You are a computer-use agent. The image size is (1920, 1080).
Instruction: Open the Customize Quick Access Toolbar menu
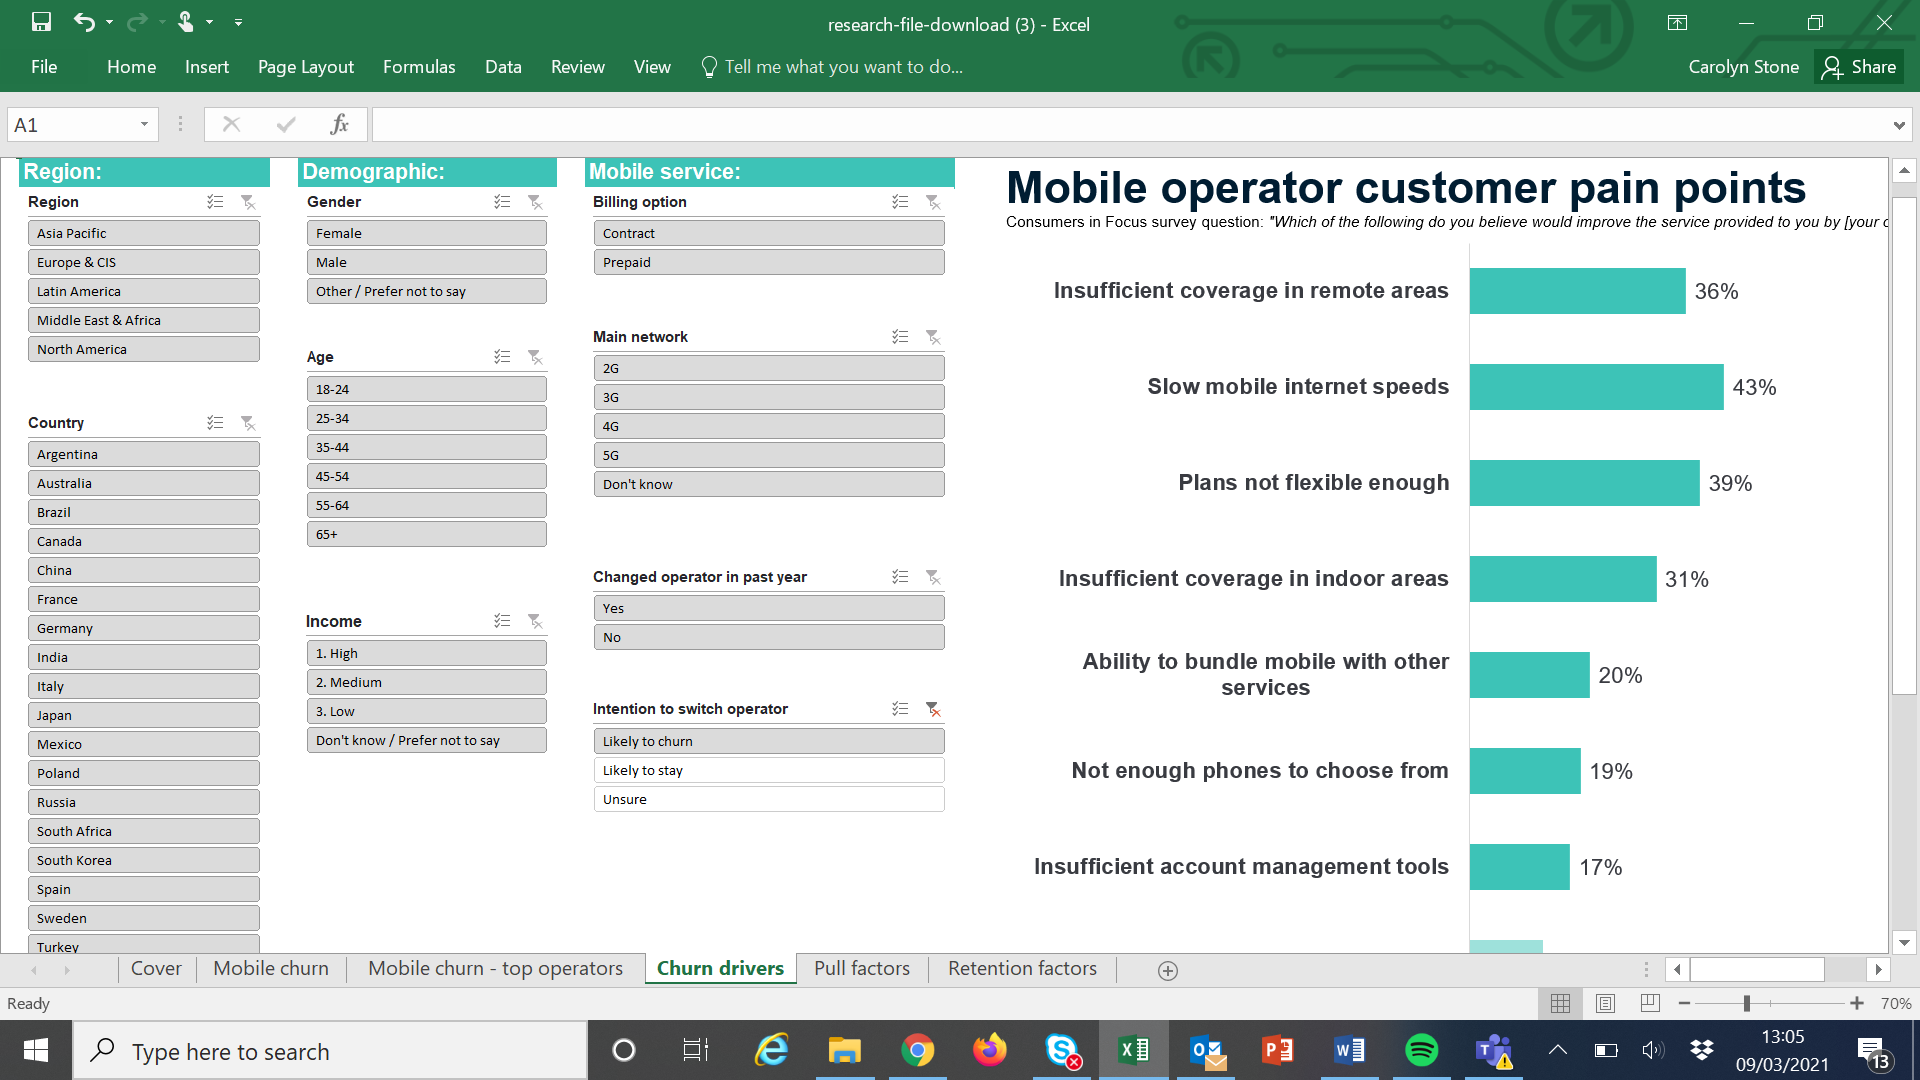[x=238, y=21]
